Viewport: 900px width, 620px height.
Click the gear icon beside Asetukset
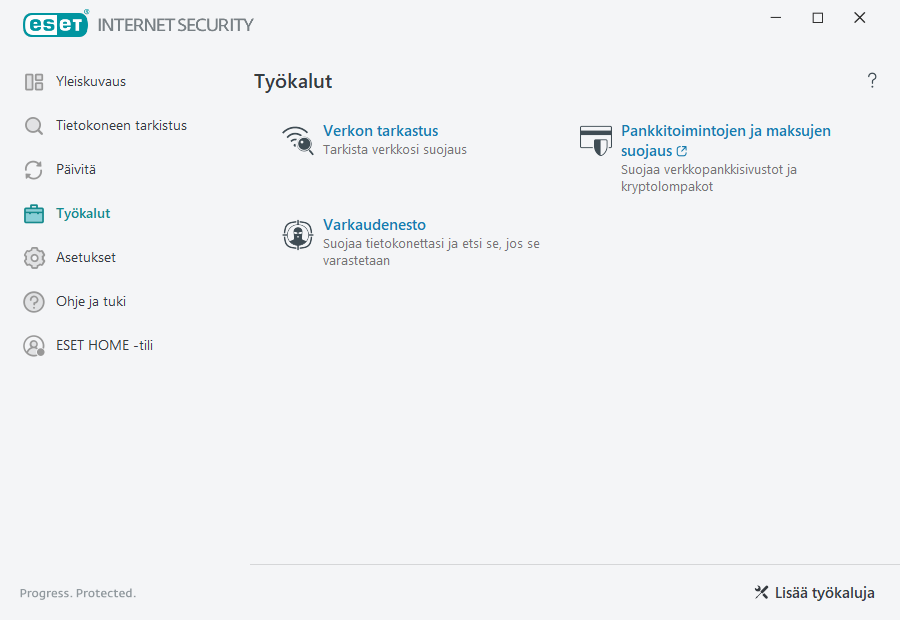pos(34,258)
